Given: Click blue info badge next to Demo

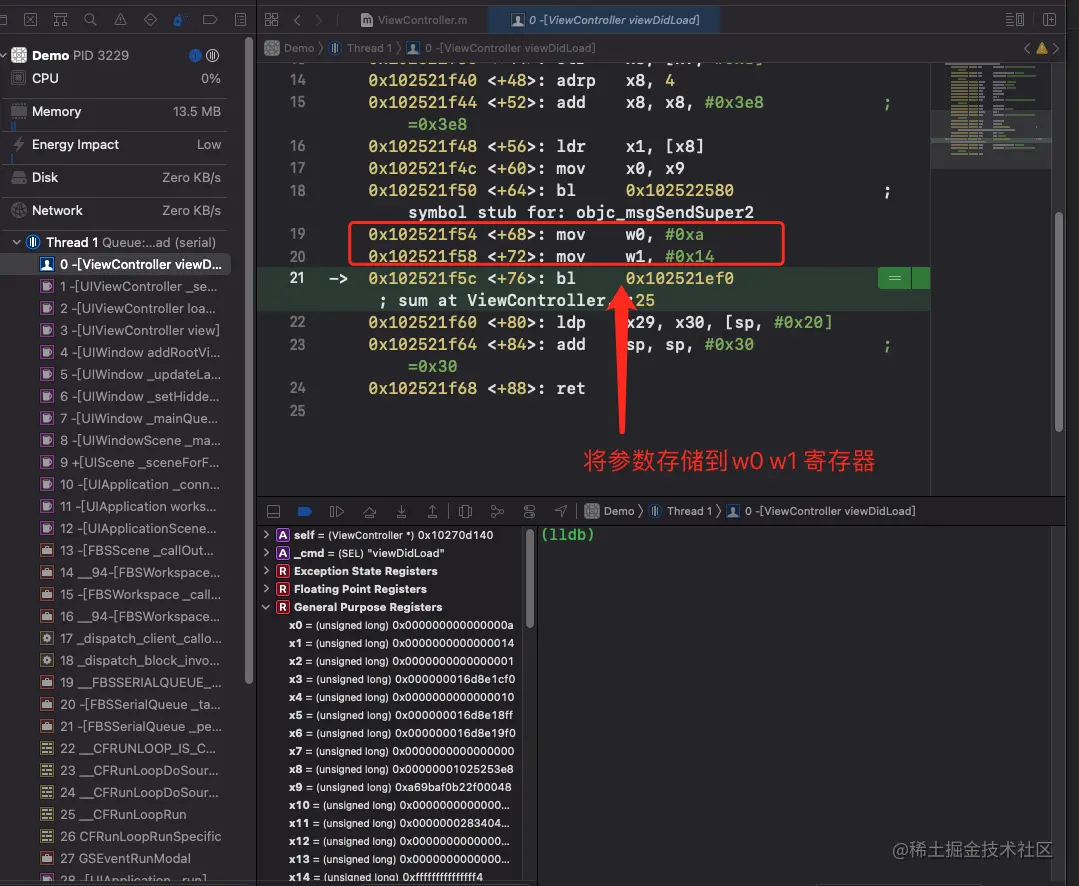Looking at the screenshot, I should tap(195, 55).
